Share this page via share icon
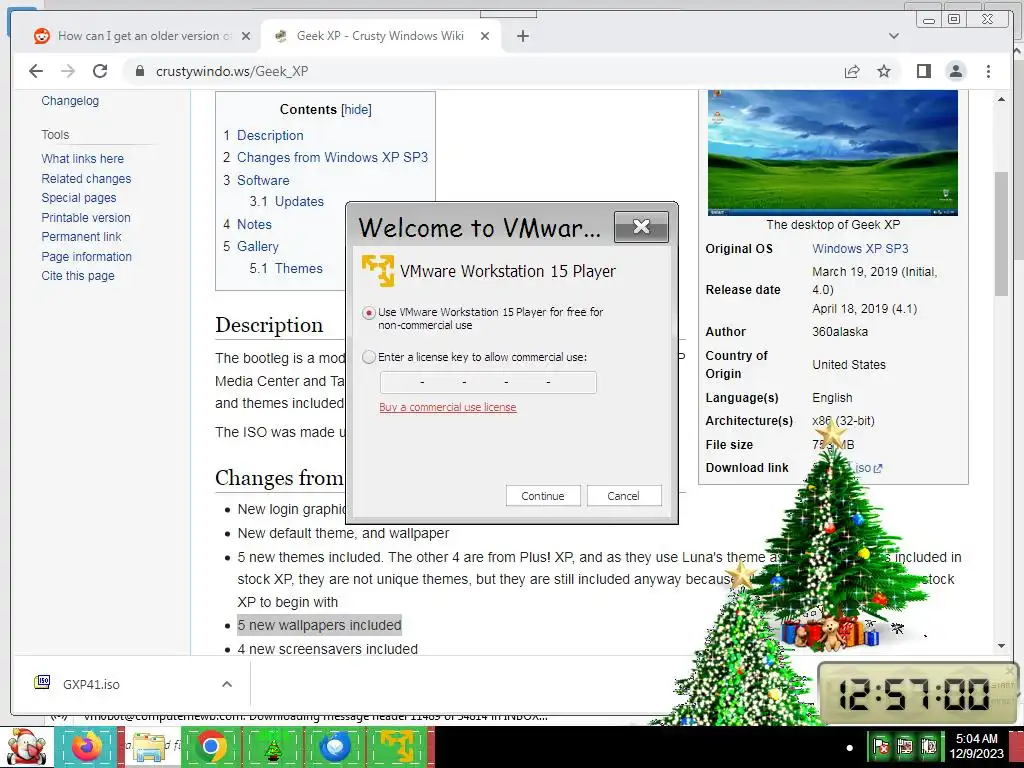1024x768 pixels. point(852,71)
